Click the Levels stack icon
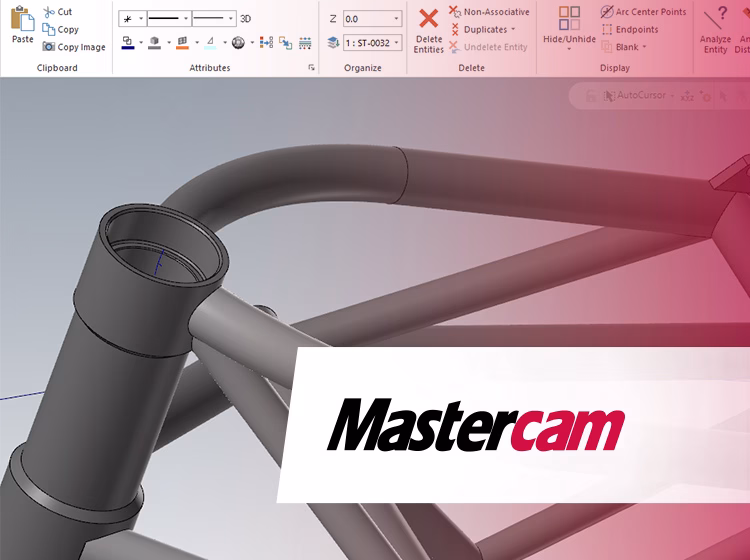The width and height of the screenshot is (750, 560). pos(333,43)
